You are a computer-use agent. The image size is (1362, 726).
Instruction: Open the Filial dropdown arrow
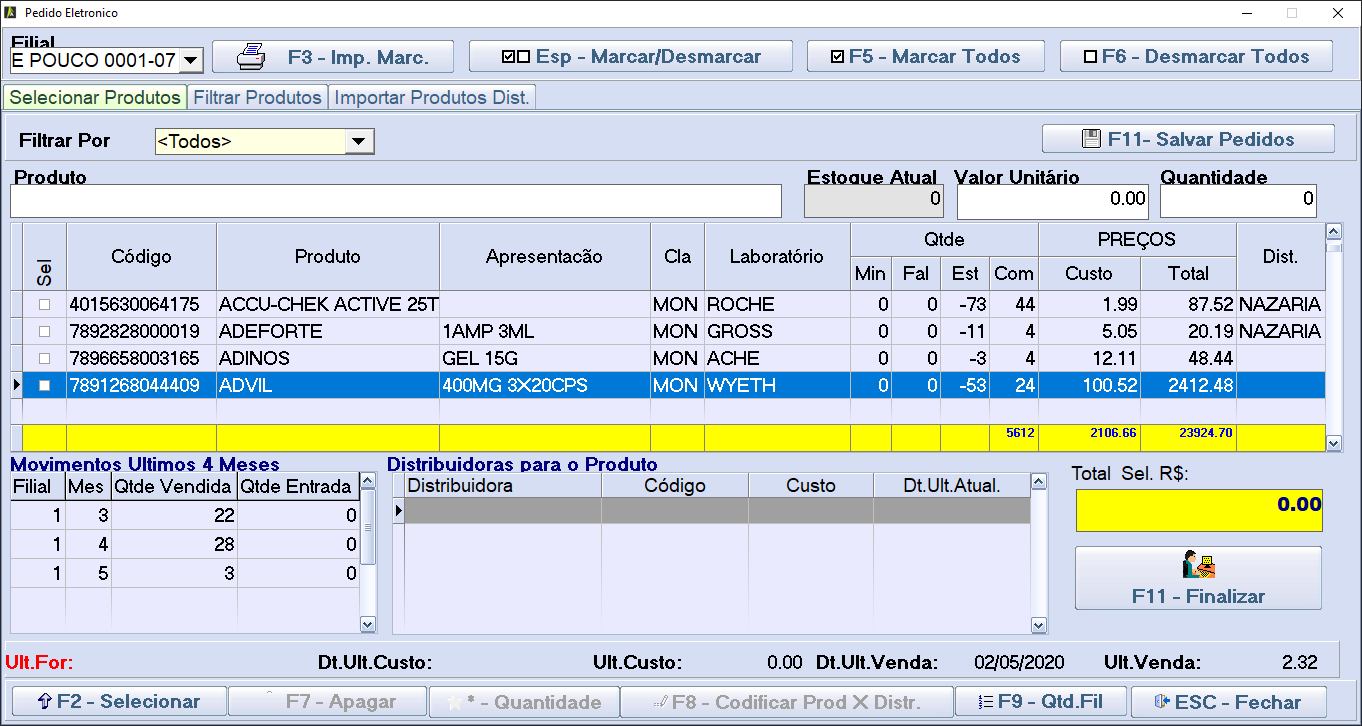(x=191, y=61)
